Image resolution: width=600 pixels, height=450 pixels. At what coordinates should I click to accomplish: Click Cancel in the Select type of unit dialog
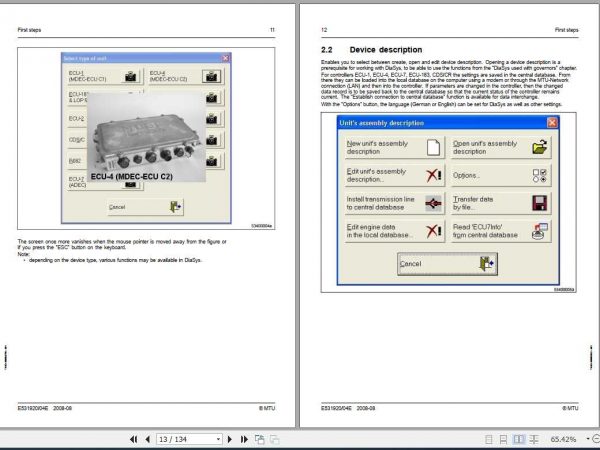coord(145,207)
